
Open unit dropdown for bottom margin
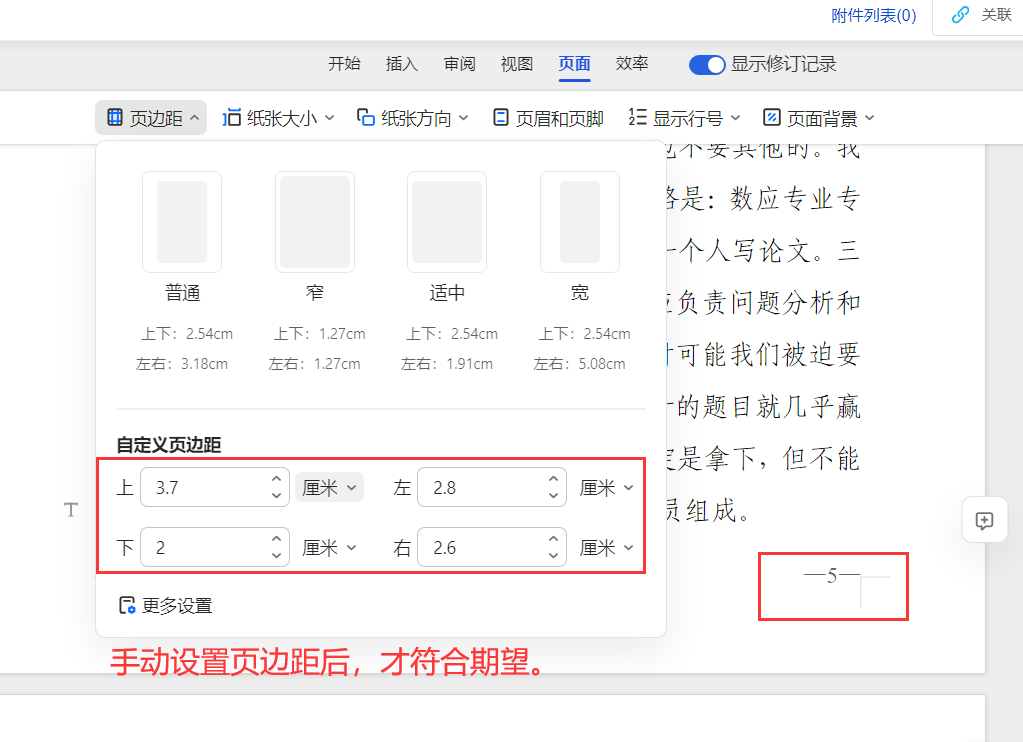pos(329,548)
